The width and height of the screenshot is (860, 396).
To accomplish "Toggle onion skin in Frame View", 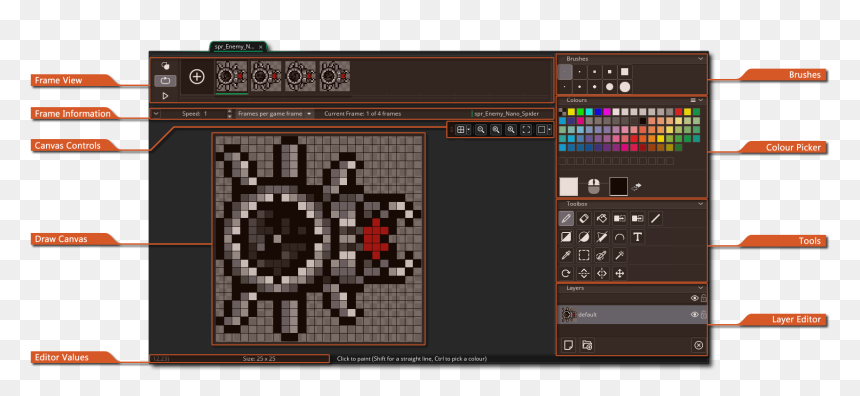I will pos(165,66).
